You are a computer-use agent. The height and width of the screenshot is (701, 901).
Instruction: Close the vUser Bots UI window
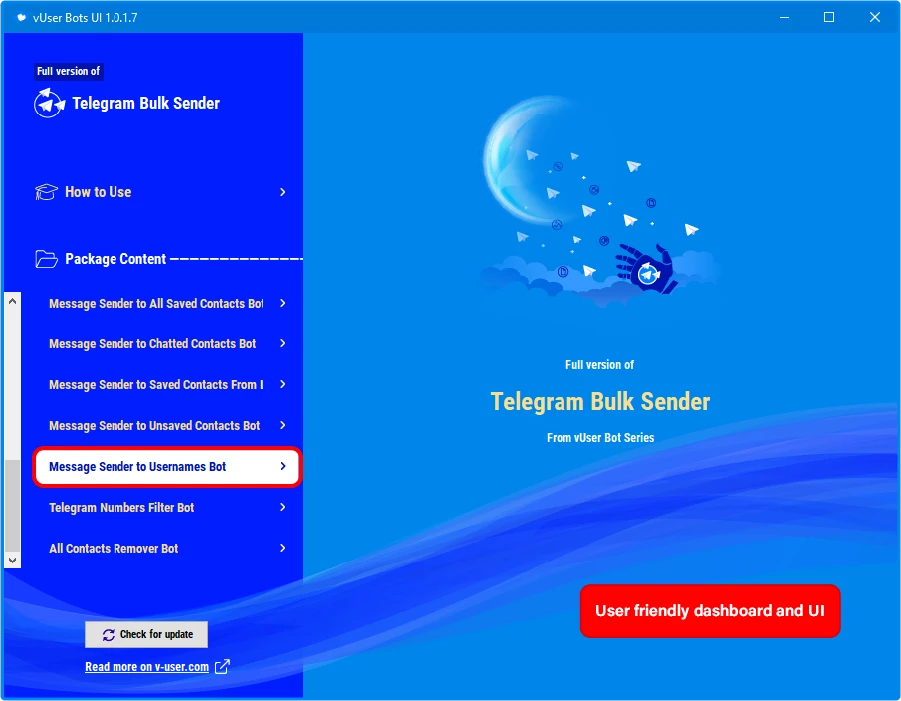tap(875, 17)
